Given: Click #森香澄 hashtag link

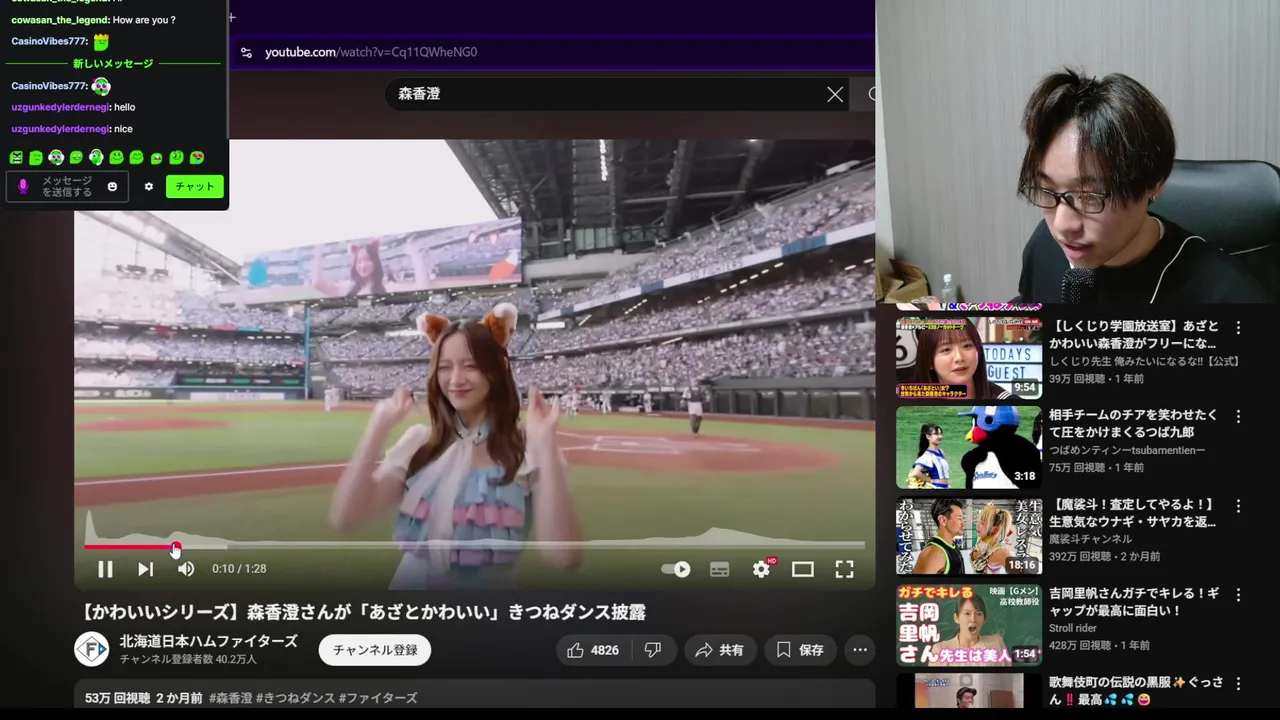Looking at the screenshot, I should [x=230, y=698].
